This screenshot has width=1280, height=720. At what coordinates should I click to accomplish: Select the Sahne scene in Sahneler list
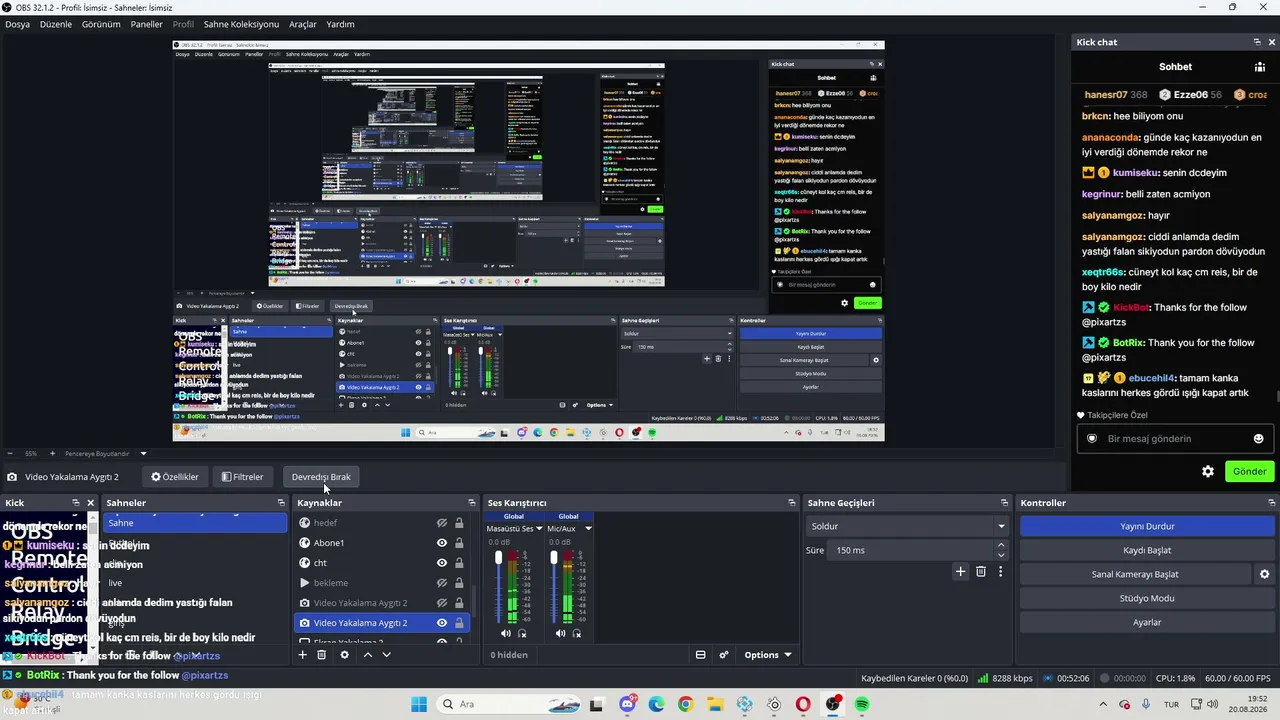[195, 523]
